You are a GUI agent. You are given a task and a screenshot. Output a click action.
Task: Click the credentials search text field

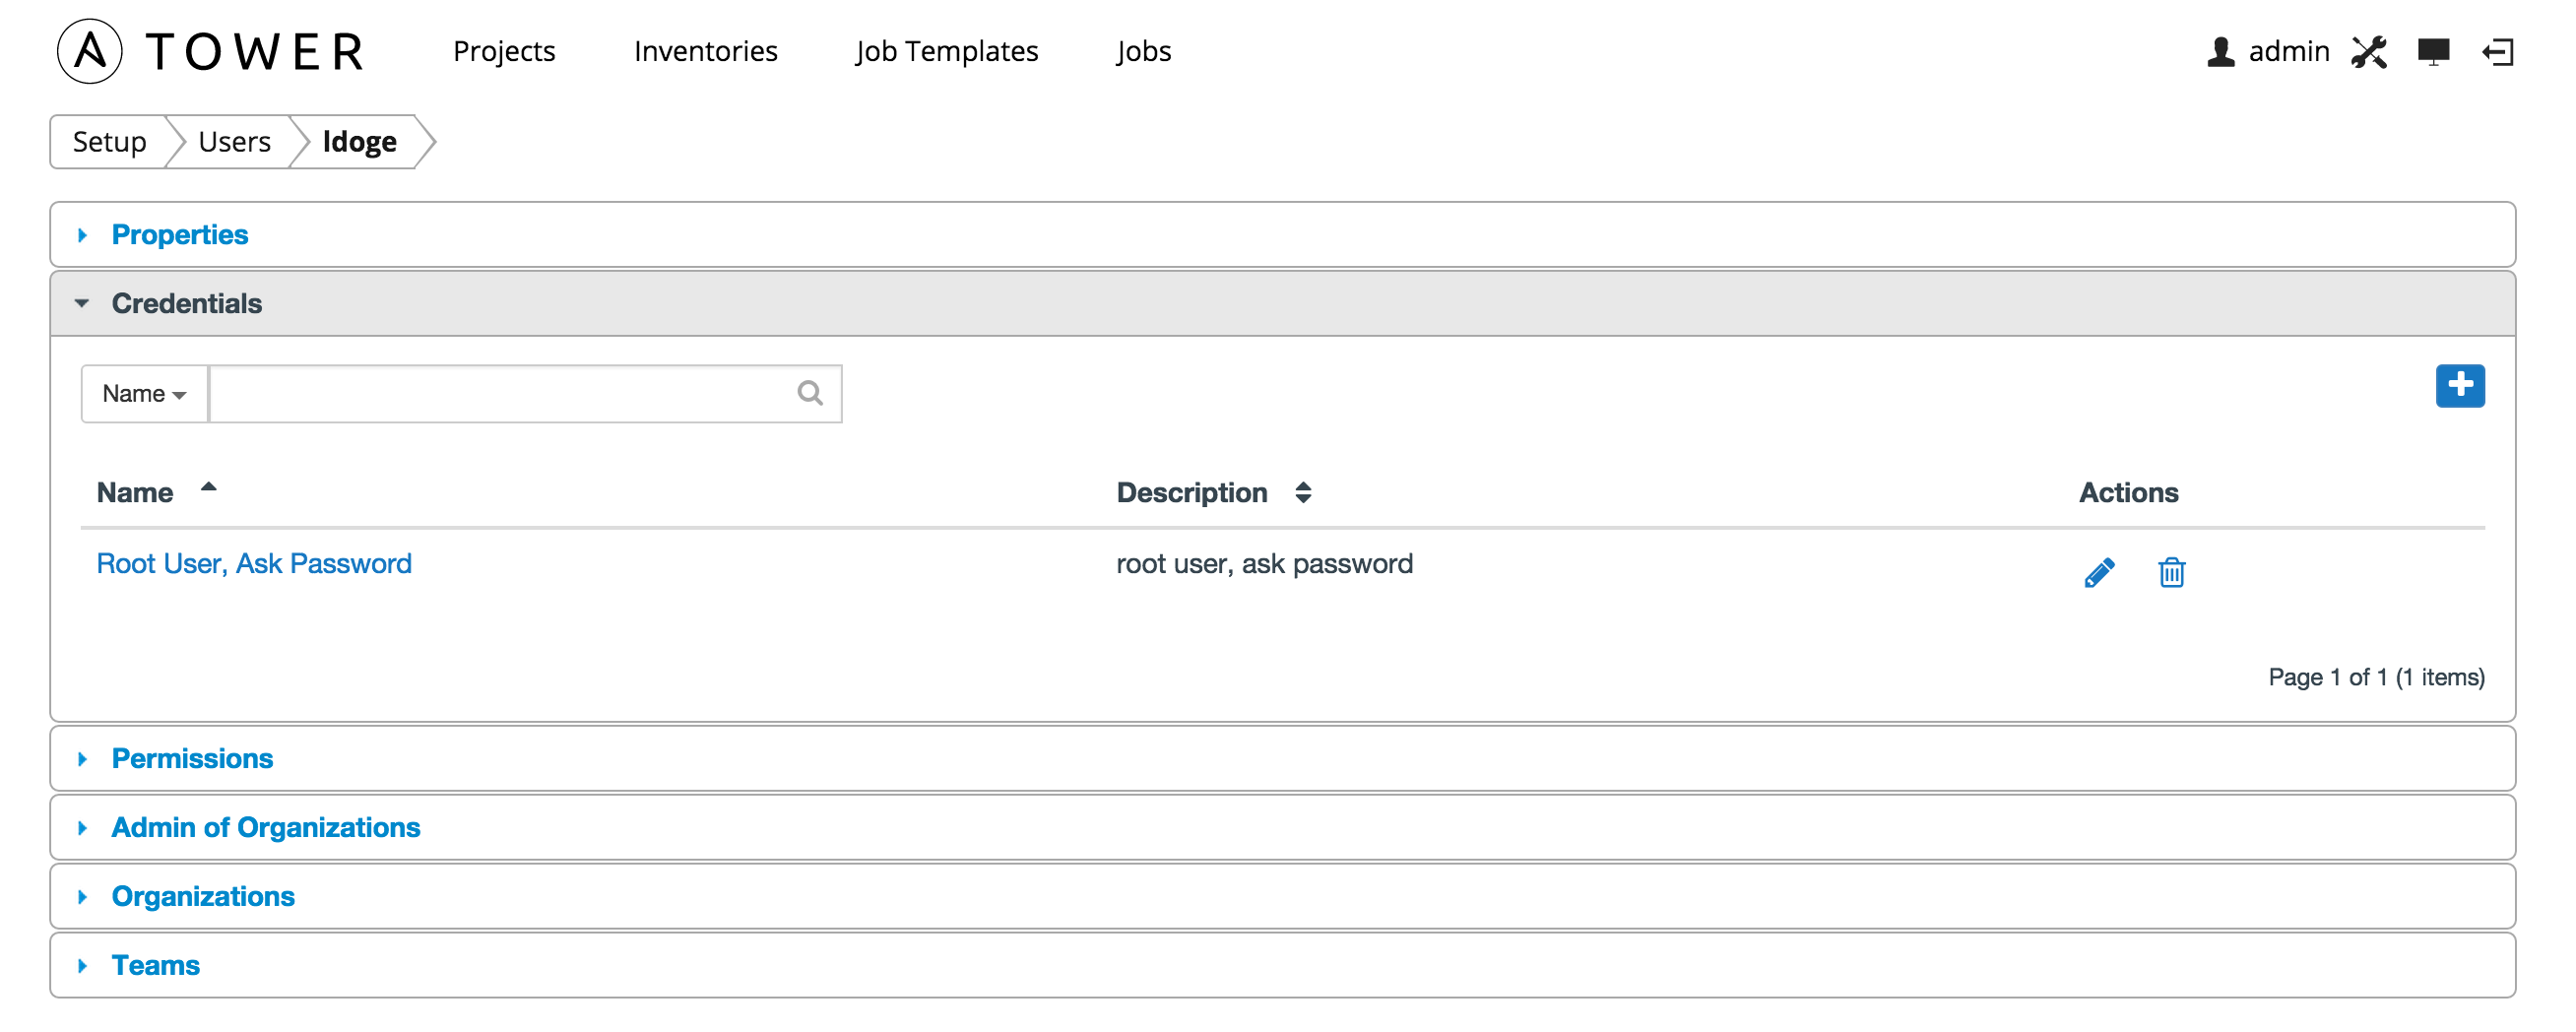point(500,394)
